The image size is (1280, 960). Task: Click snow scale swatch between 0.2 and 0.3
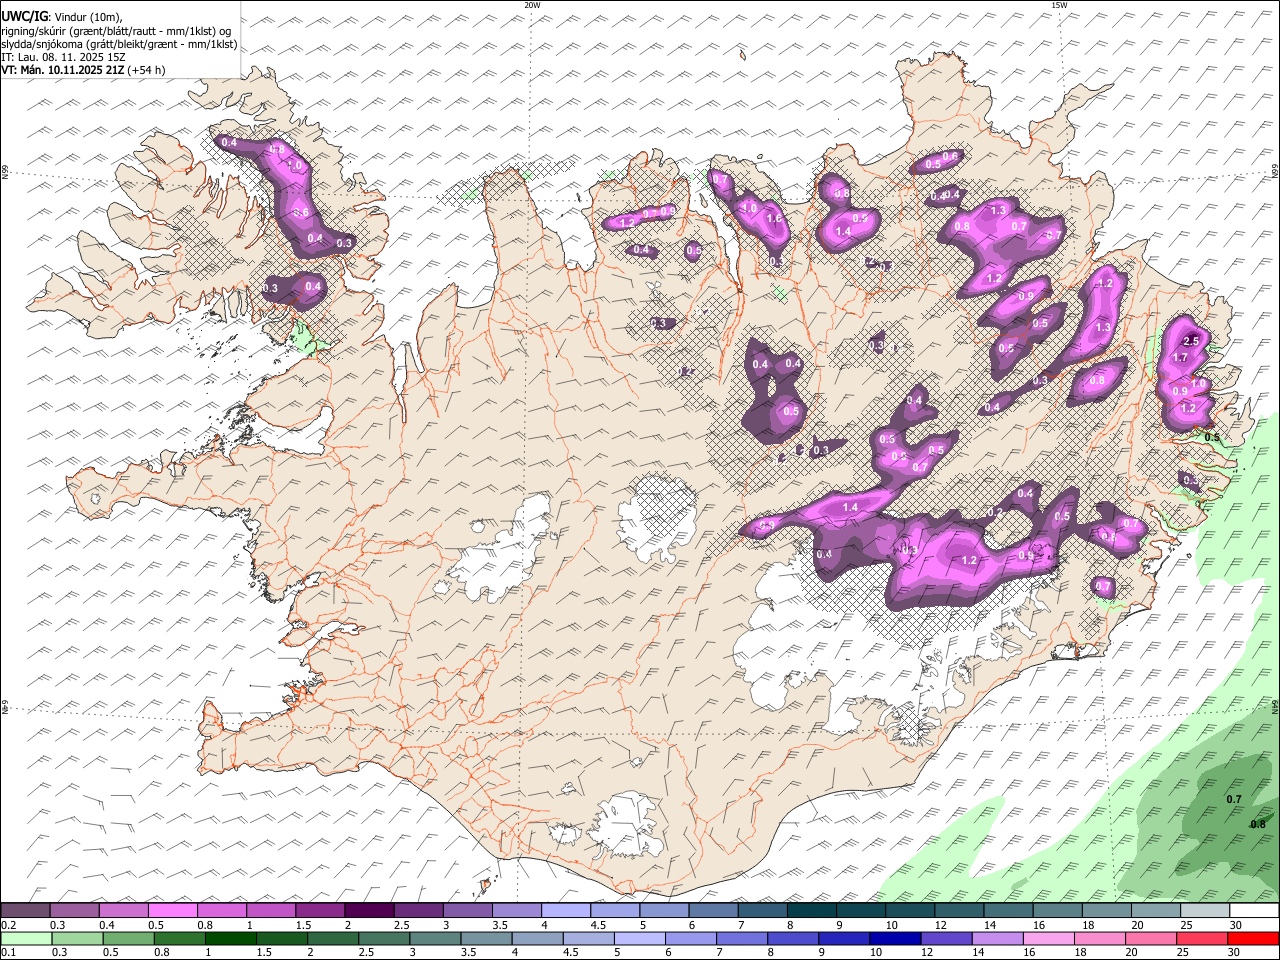[25, 910]
